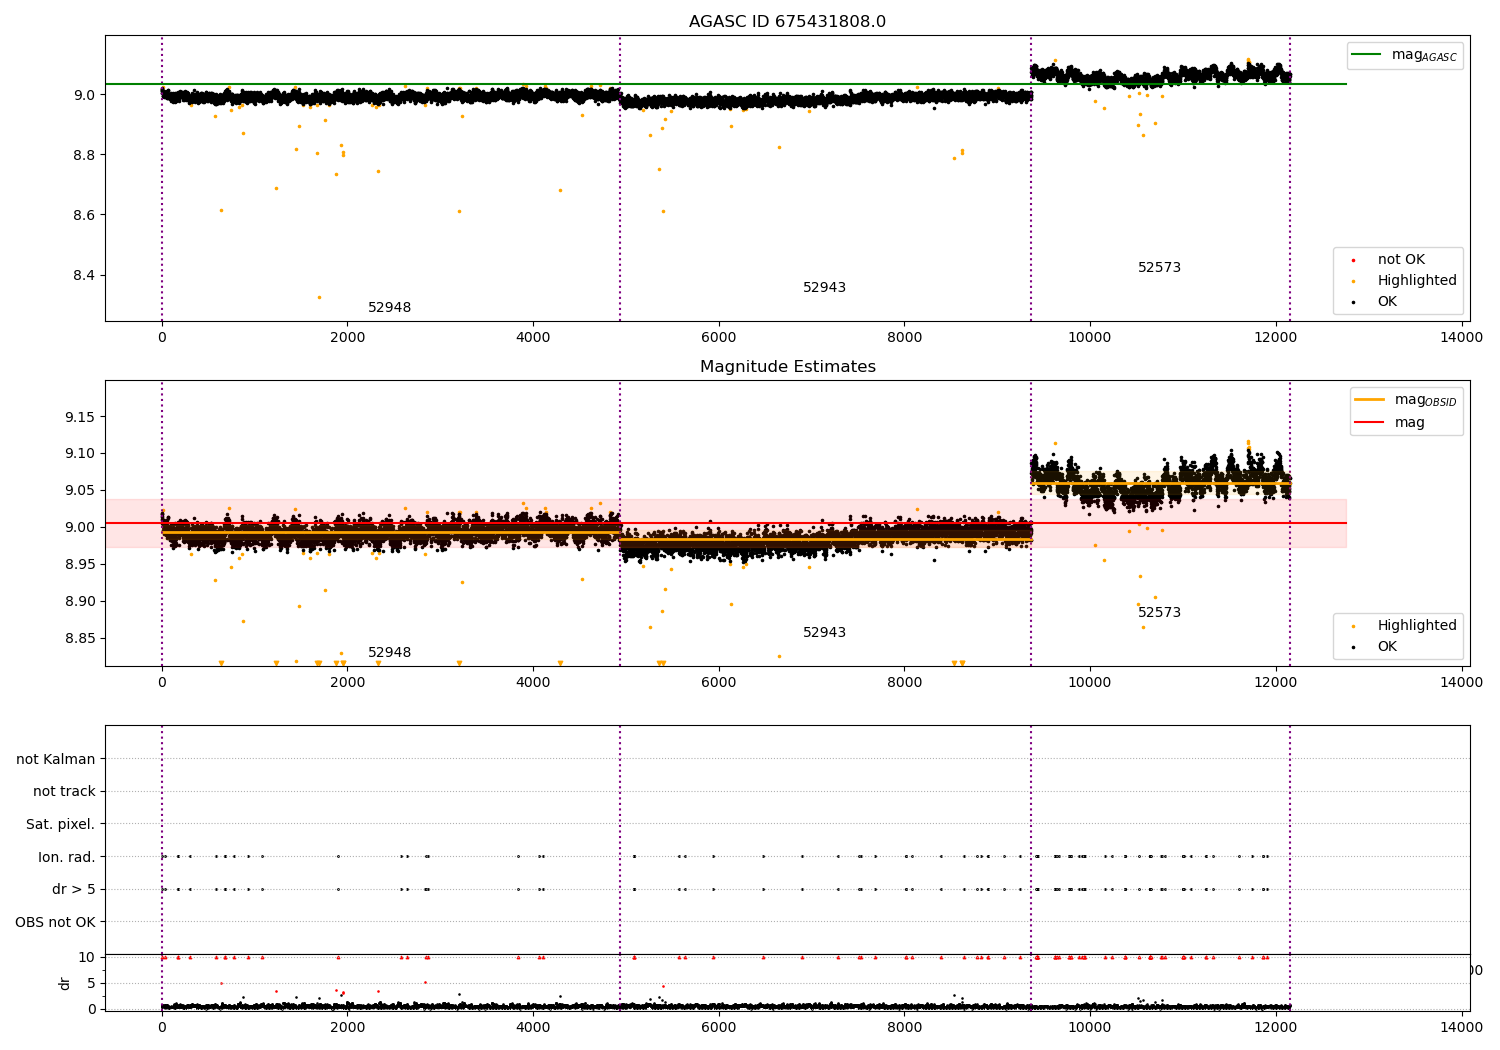Click the "Magnitude Estimates" subplot title

click(788, 367)
